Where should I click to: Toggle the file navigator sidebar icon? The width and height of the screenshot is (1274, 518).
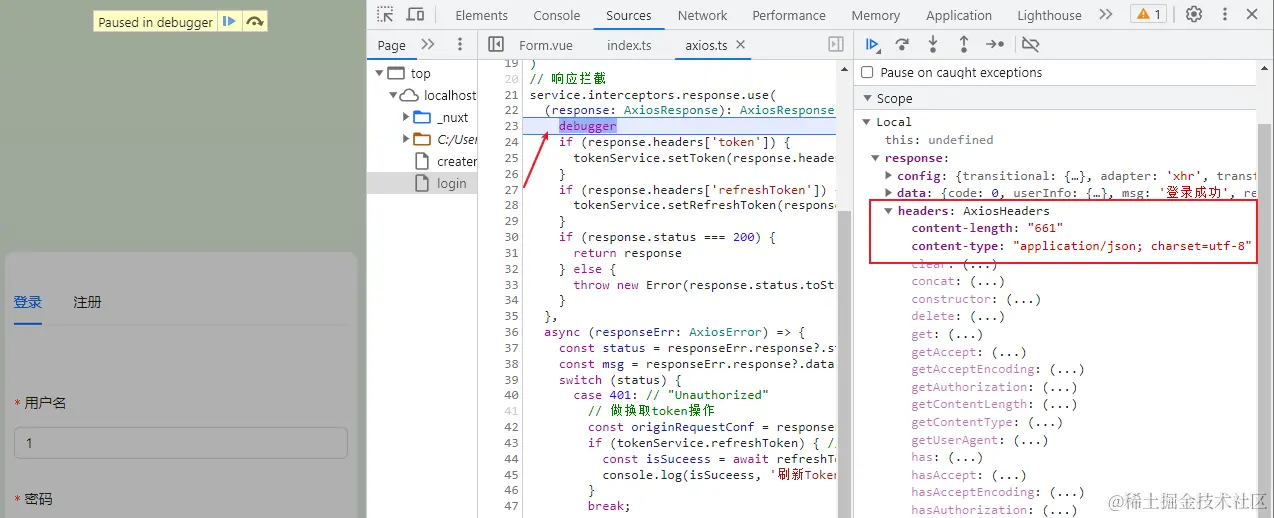tap(495, 44)
